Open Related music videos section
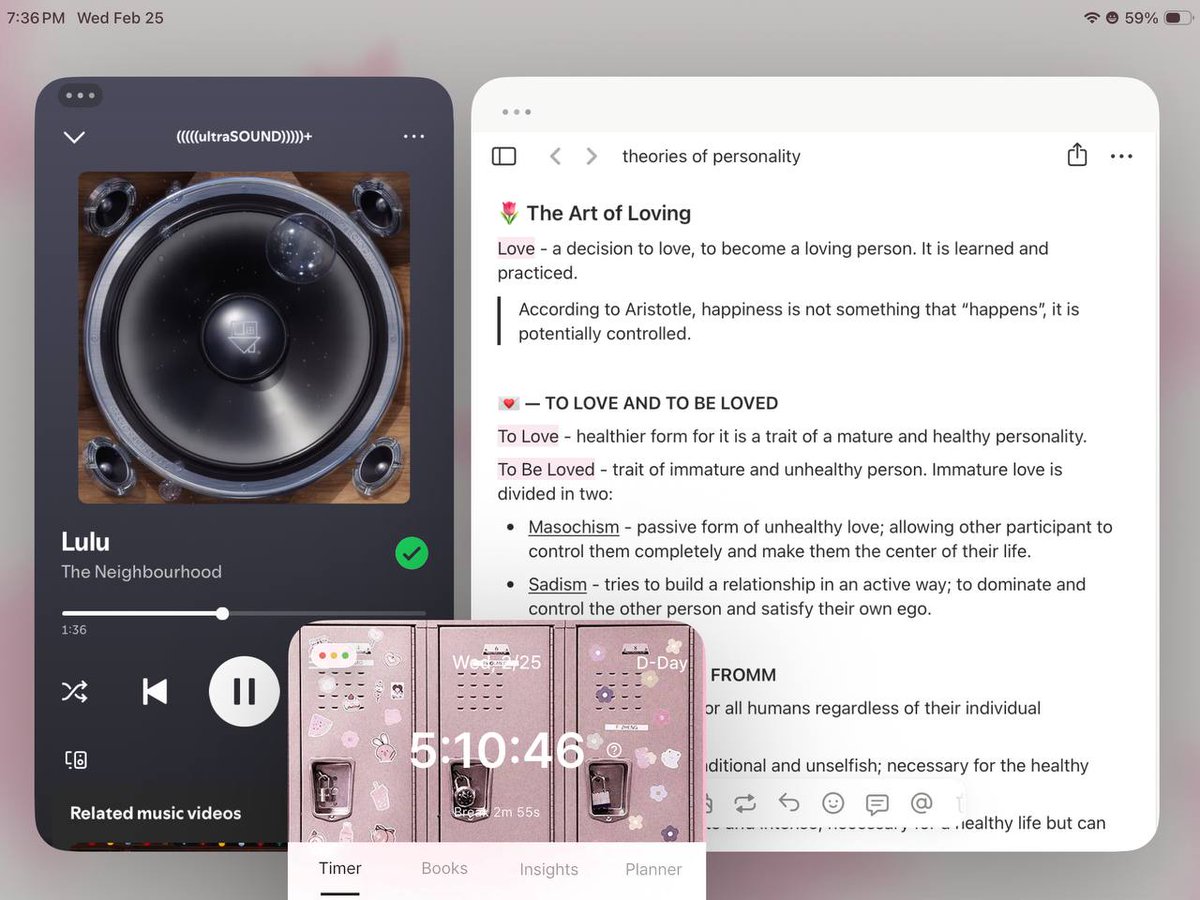Screen dimensions: 1200x900 [x=155, y=813]
